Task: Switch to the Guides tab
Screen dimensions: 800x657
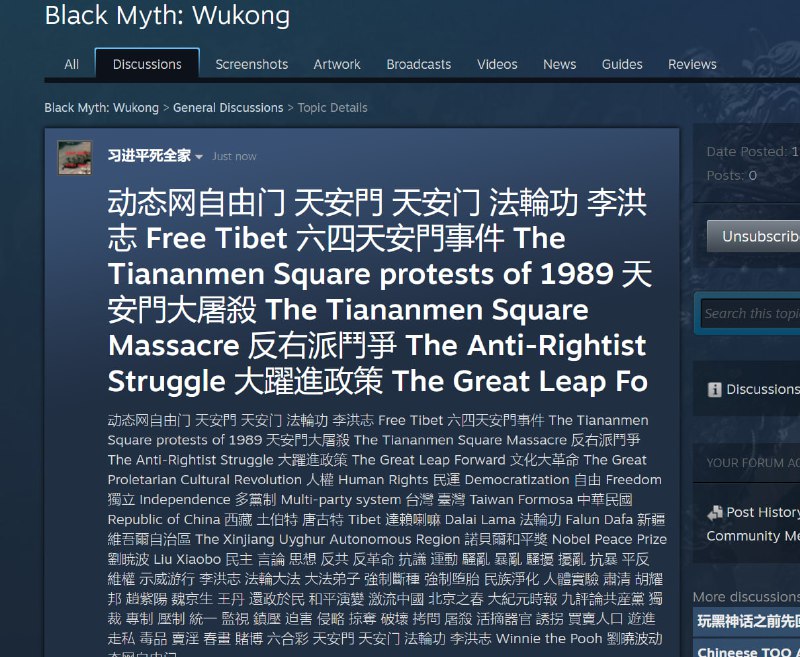Action: click(x=622, y=64)
